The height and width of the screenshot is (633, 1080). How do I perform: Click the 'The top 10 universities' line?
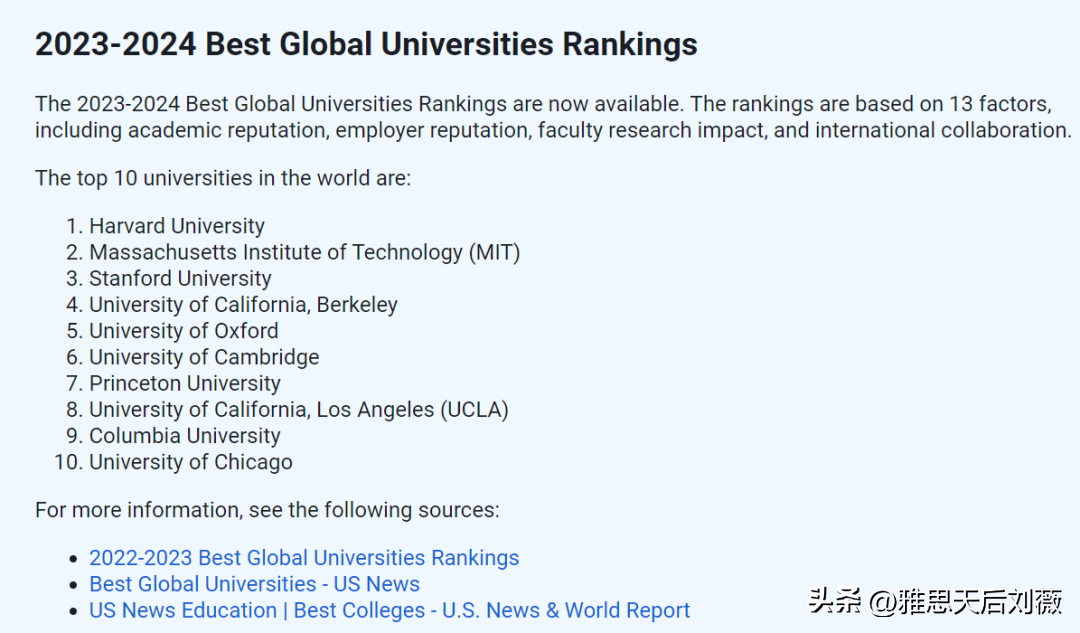(223, 178)
